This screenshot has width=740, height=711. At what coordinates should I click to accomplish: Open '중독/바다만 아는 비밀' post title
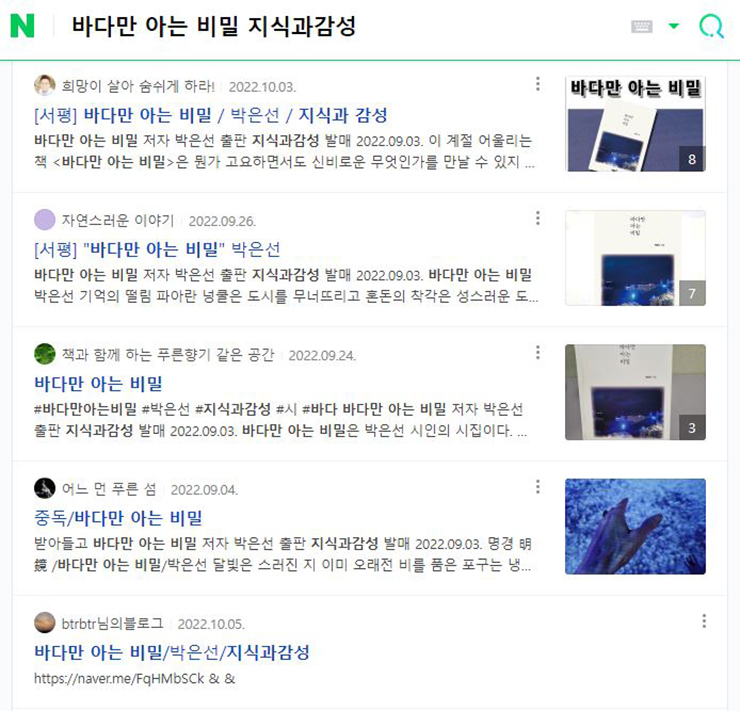coord(118,518)
